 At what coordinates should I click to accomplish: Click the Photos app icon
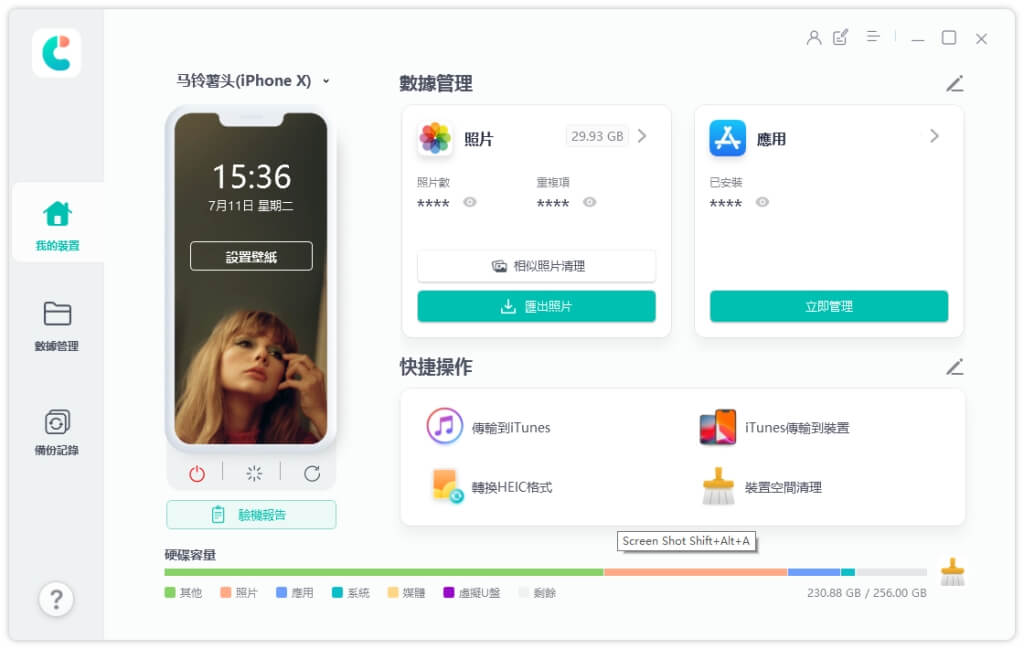[435, 138]
